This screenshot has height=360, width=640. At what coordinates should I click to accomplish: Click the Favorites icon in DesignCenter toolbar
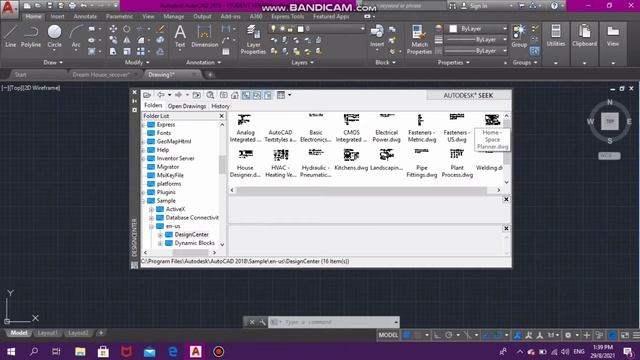tap(224, 95)
